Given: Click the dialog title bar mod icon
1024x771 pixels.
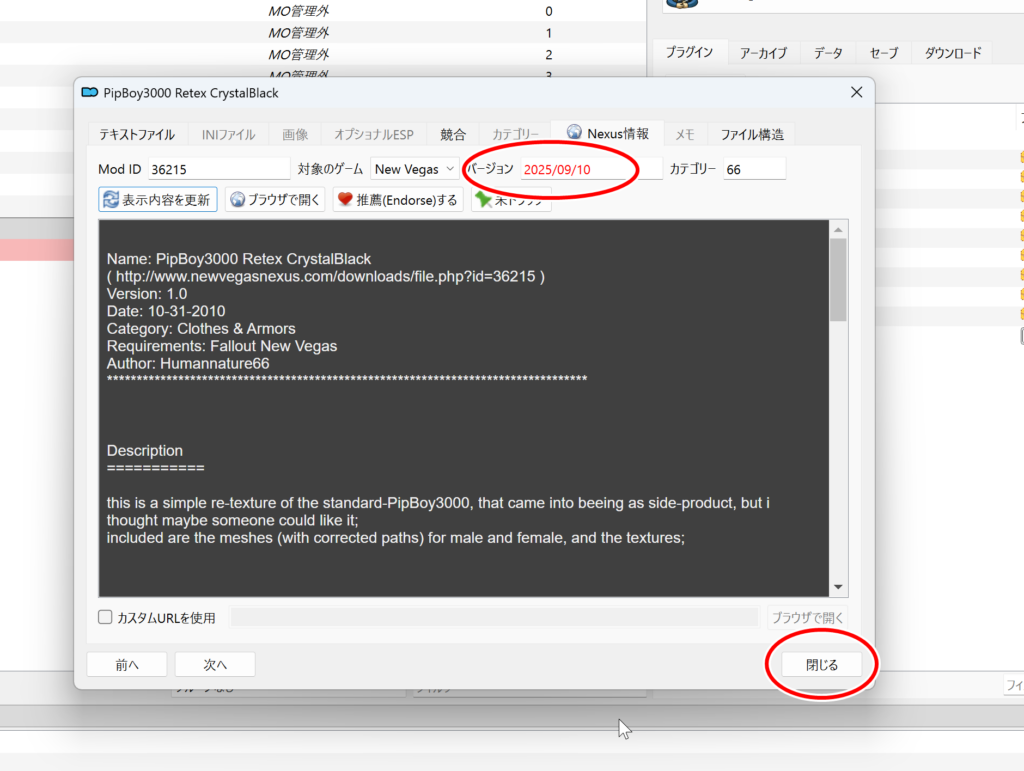Looking at the screenshot, I should [90, 93].
